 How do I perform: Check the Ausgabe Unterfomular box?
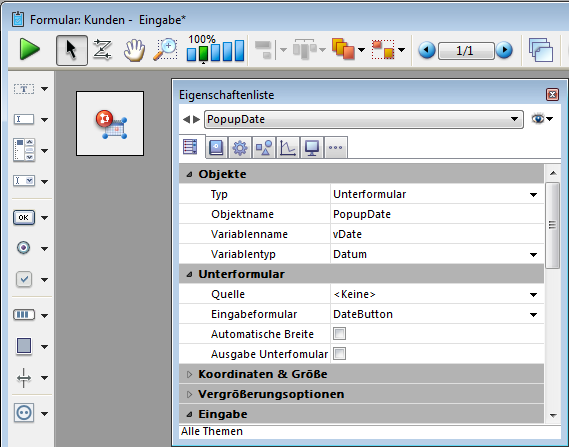[x=339, y=354]
